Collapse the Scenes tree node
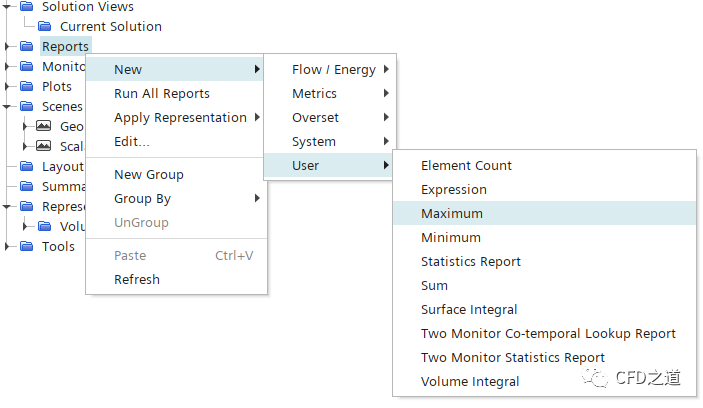The image size is (703, 408). click(x=8, y=107)
